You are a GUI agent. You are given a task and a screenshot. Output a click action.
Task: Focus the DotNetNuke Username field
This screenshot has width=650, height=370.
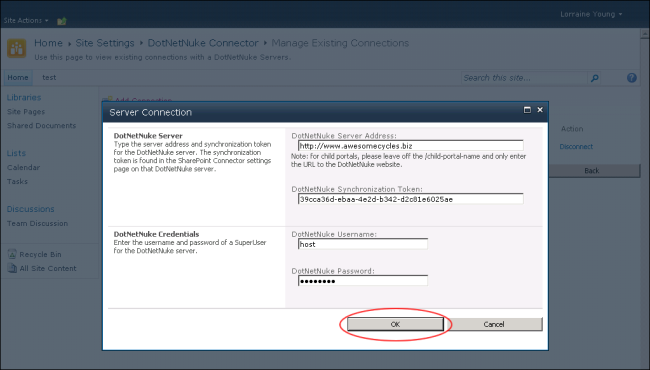pos(363,244)
